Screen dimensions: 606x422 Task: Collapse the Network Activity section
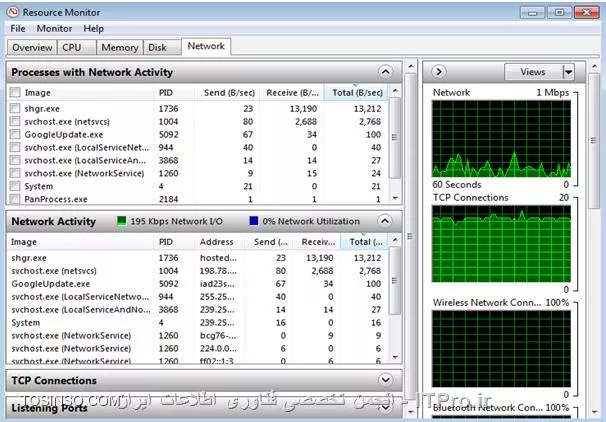(385, 221)
